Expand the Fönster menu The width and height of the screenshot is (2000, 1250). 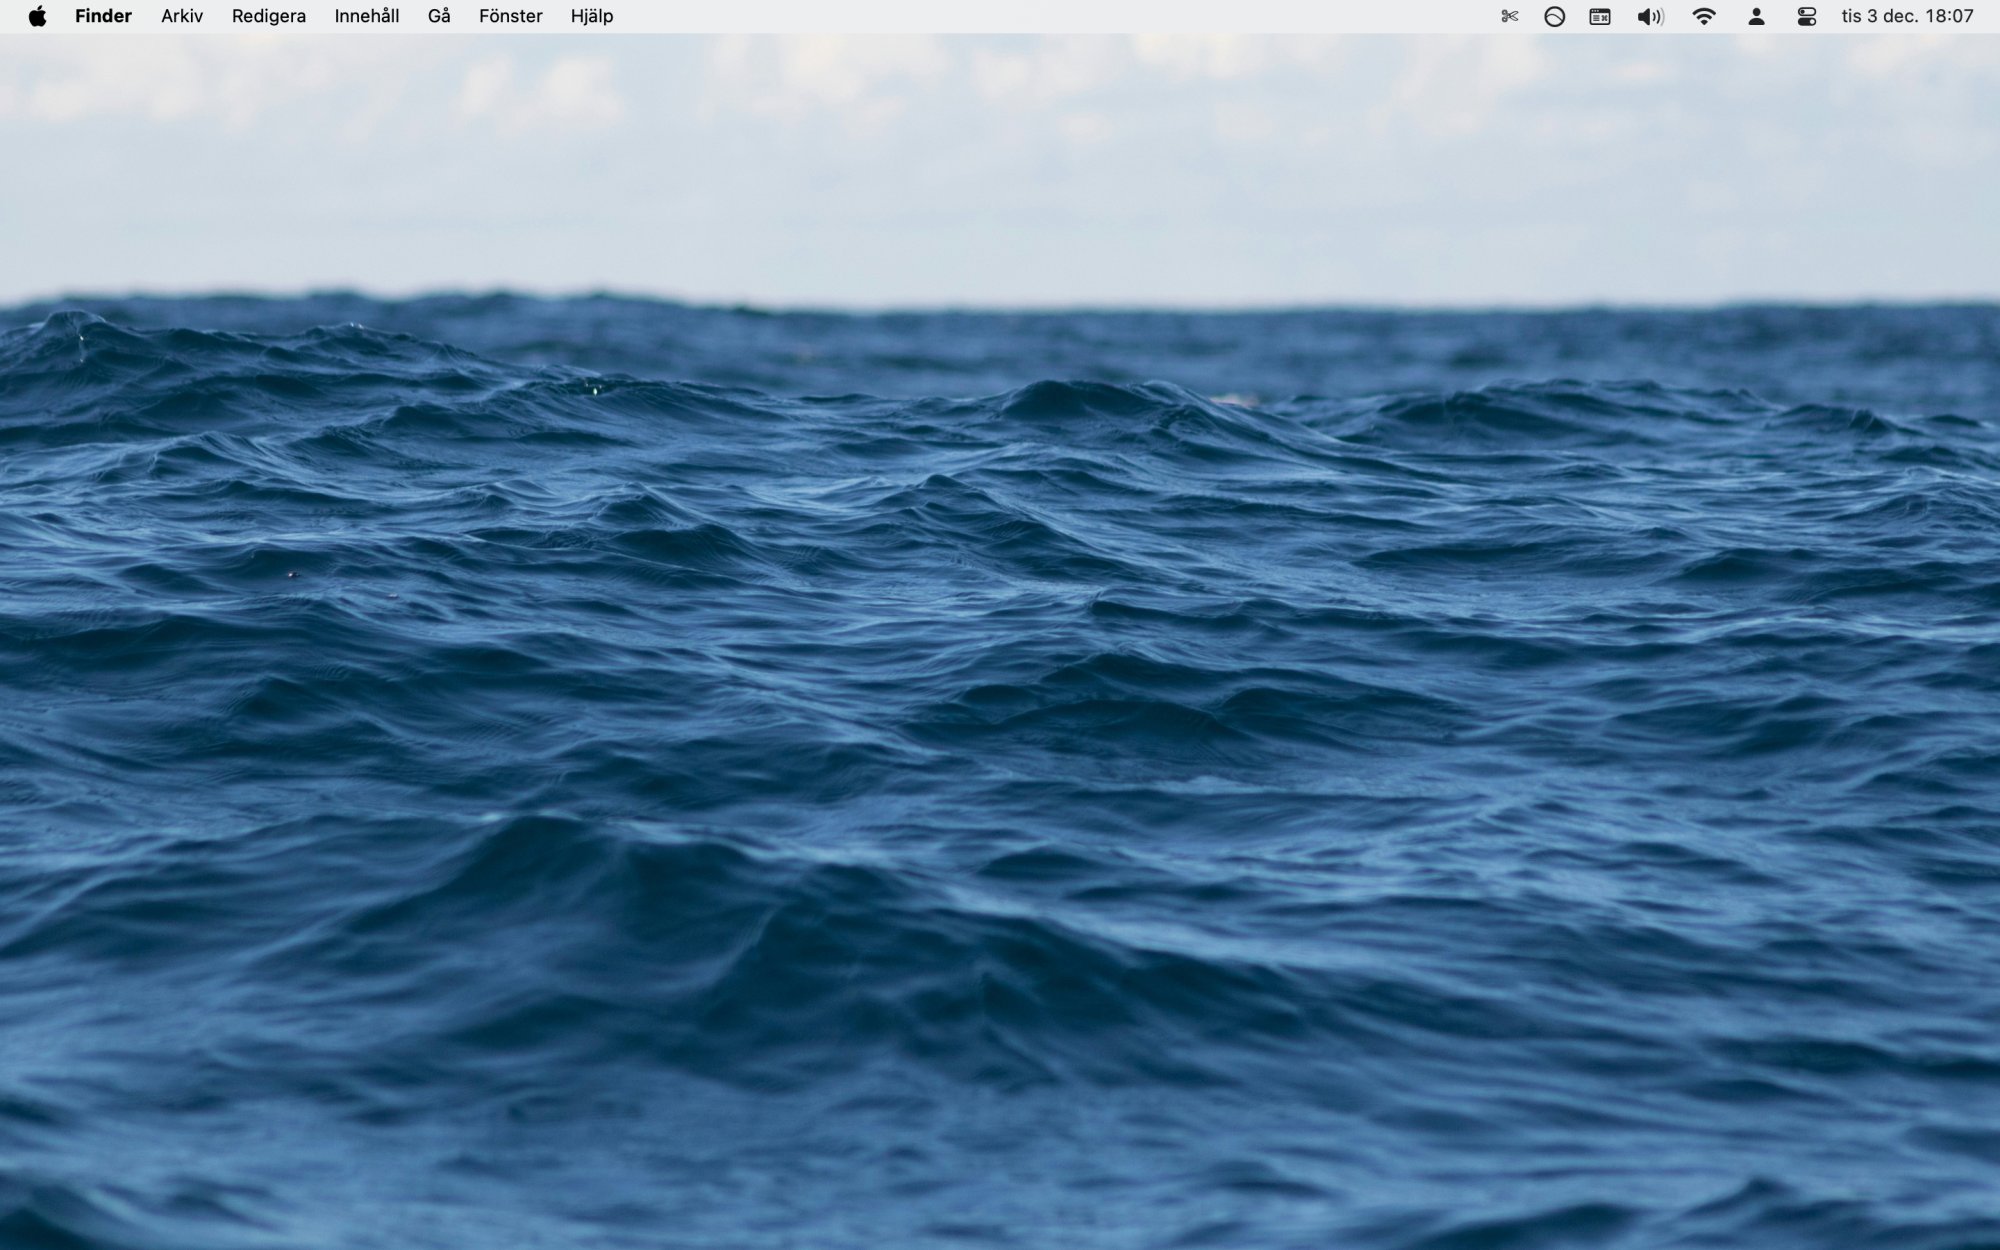[510, 16]
